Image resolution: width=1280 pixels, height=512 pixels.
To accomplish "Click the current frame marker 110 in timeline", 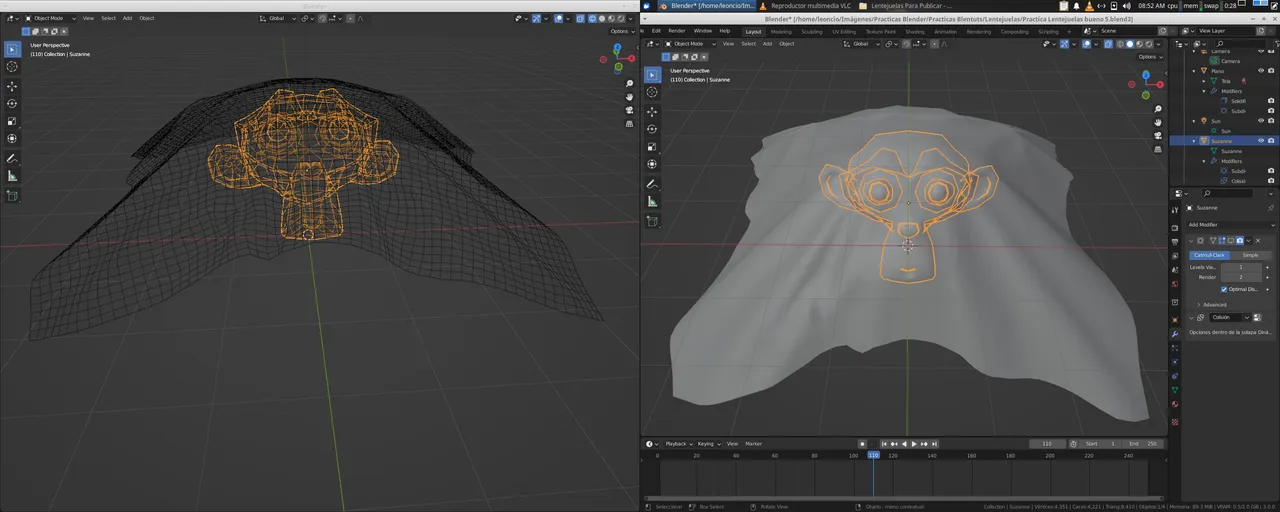I will pyautogui.click(x=873, y=455).
